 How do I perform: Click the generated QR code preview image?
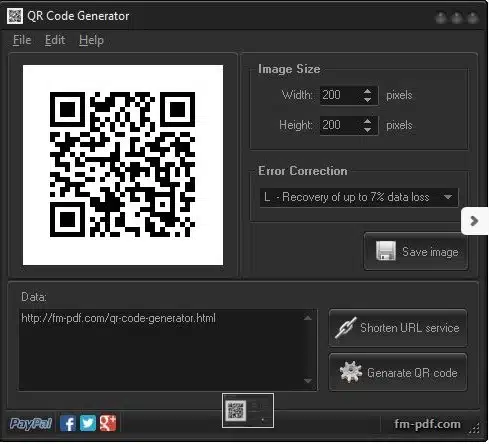[123, 165]
